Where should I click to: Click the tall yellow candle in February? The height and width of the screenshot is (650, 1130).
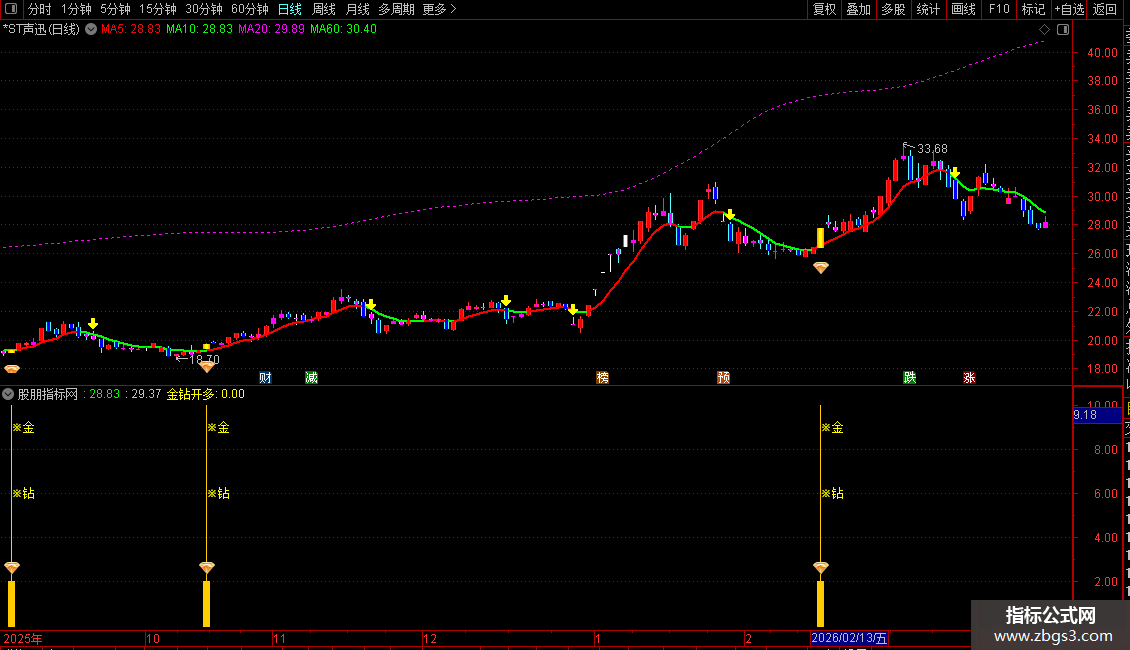click(x=820, y=238)
